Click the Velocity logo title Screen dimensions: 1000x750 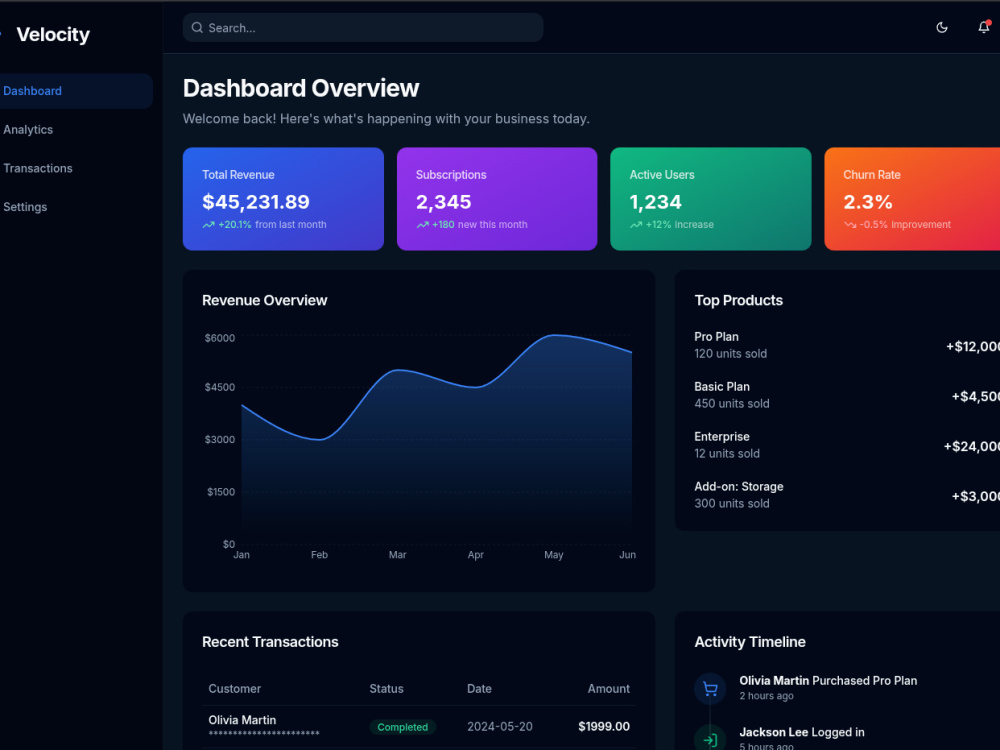pos(53,34)
